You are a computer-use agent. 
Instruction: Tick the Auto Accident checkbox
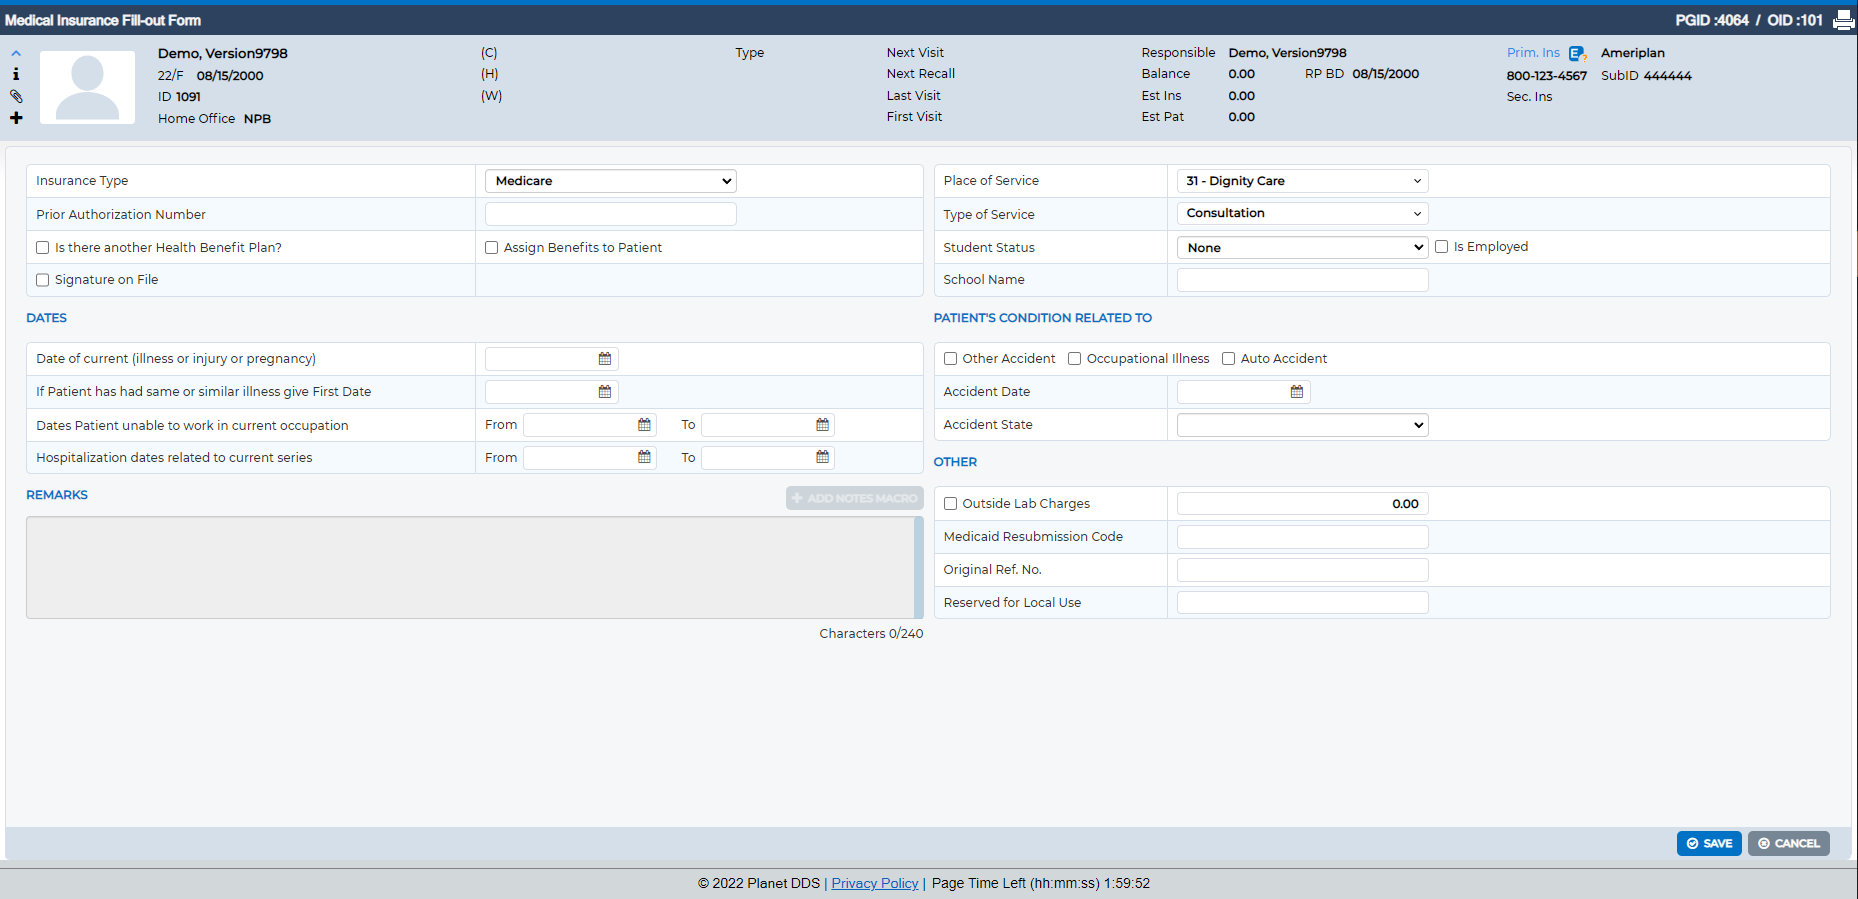(x=1229, y=359)
